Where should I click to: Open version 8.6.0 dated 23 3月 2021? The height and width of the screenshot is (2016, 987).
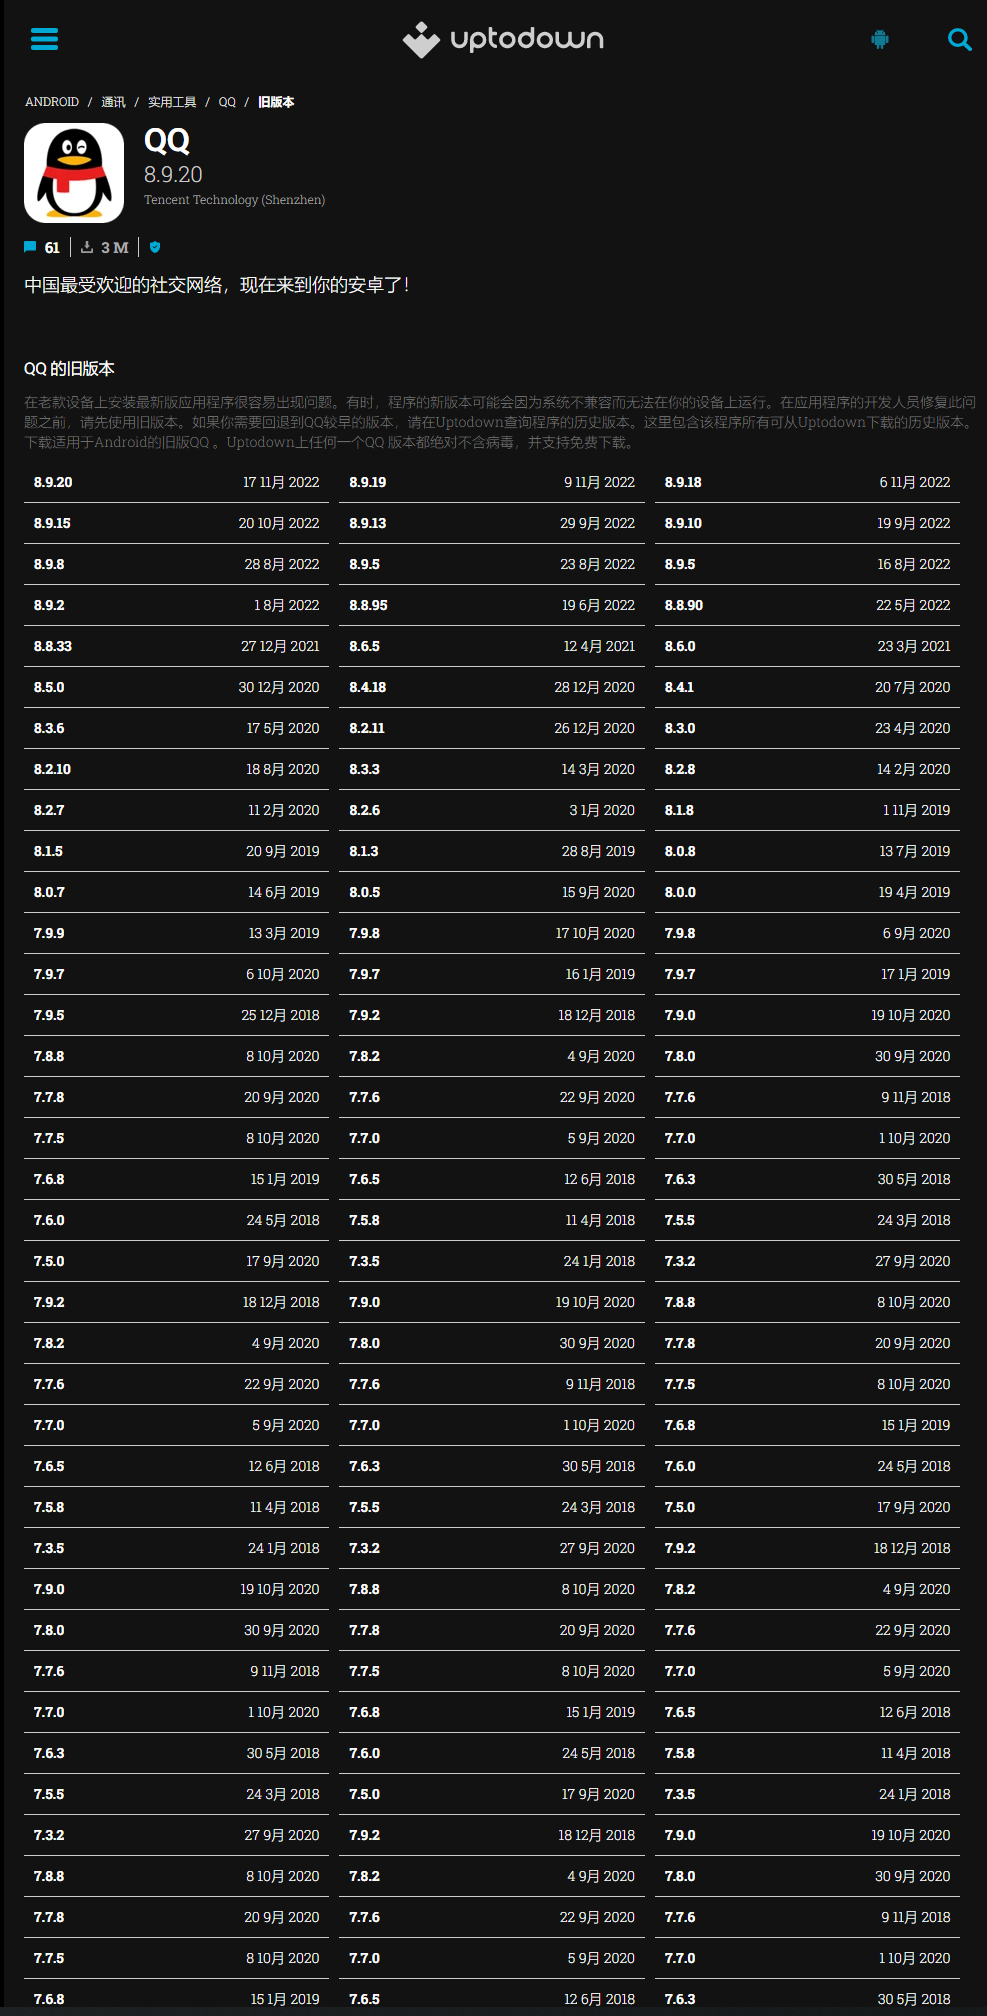coord(807,646)
